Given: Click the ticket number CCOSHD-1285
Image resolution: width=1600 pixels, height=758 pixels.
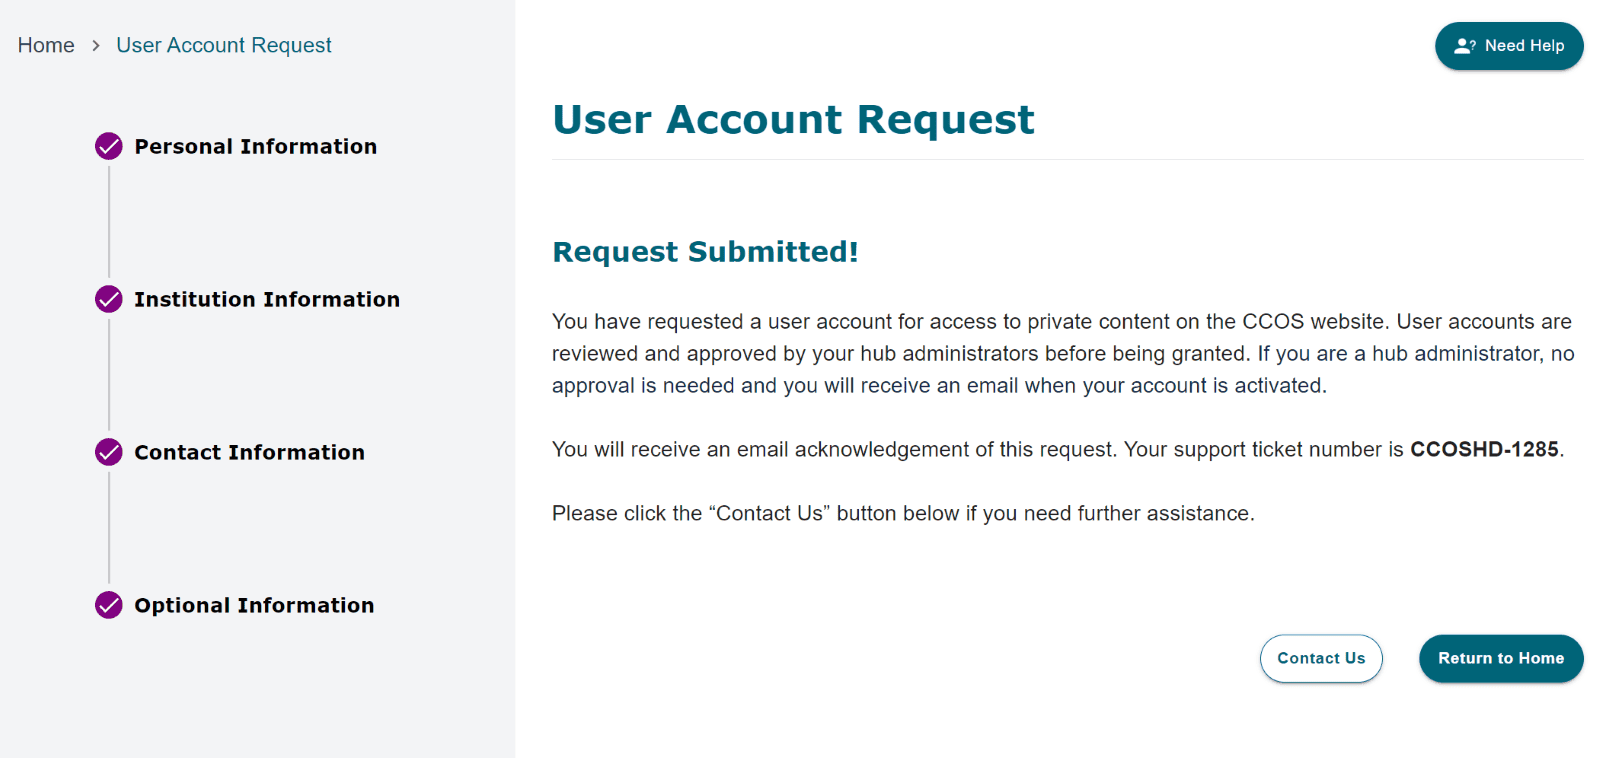Looking at the screenshot, I should point(1484,449).
